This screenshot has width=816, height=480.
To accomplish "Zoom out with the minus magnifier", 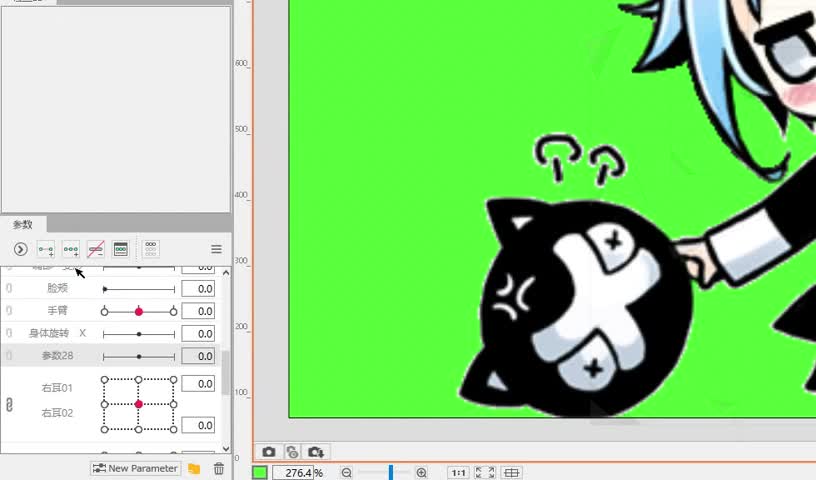I will click(x=347, y=473).
